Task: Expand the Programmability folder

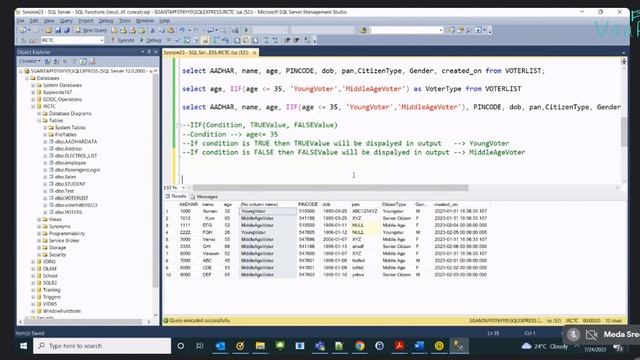Action: pyautogui.click(x=39, y=233)
